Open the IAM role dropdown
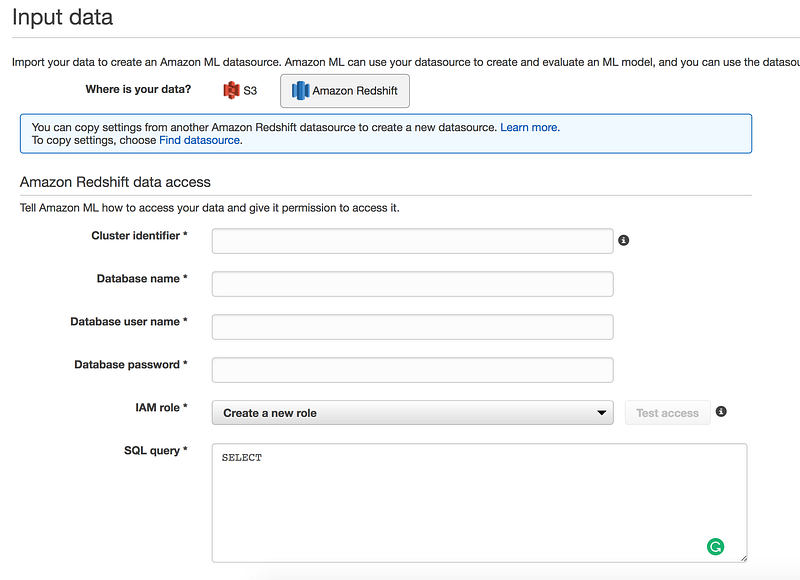The width and height of the screenshot is (800, 580). pos(412,413)
